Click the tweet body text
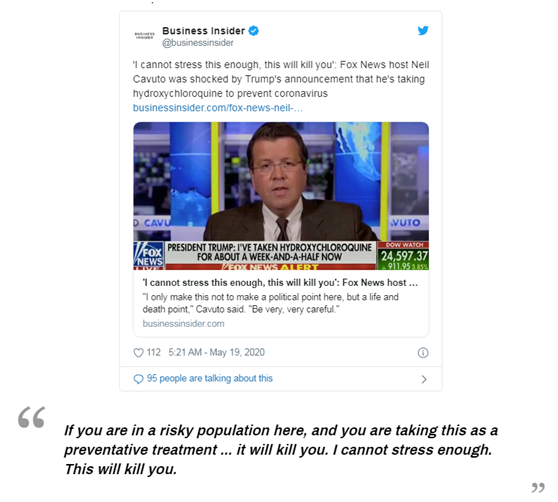Viewport: 558px width, 502px height. [x=281, y=79]
